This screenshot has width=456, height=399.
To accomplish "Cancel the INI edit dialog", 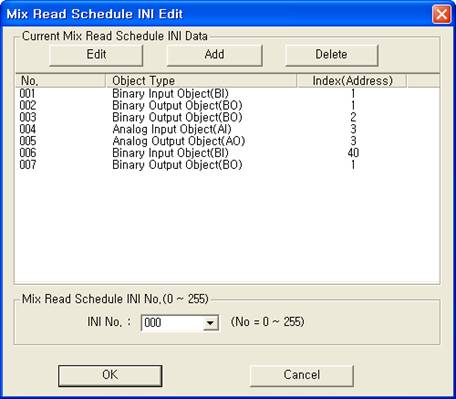I will [x=301, y=375].
